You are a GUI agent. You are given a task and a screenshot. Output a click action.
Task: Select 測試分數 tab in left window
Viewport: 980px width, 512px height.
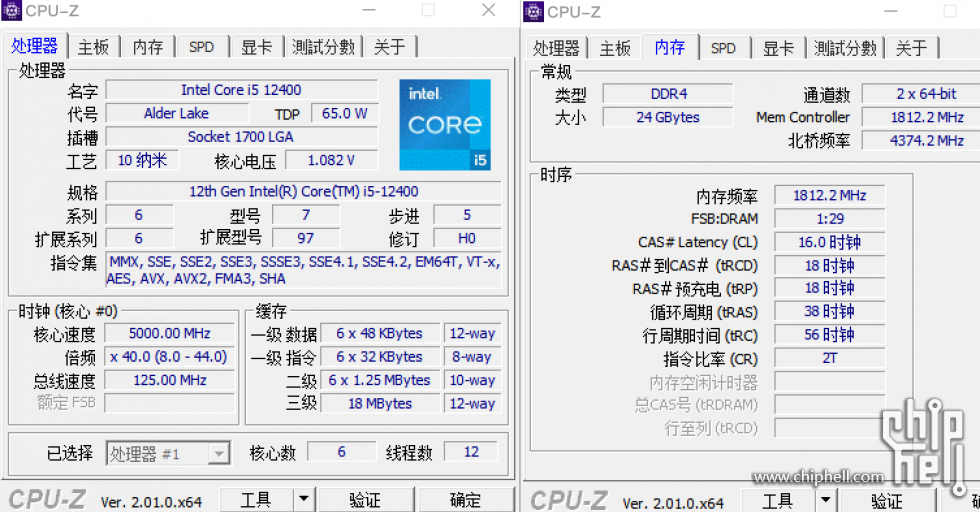coord(323,47)
